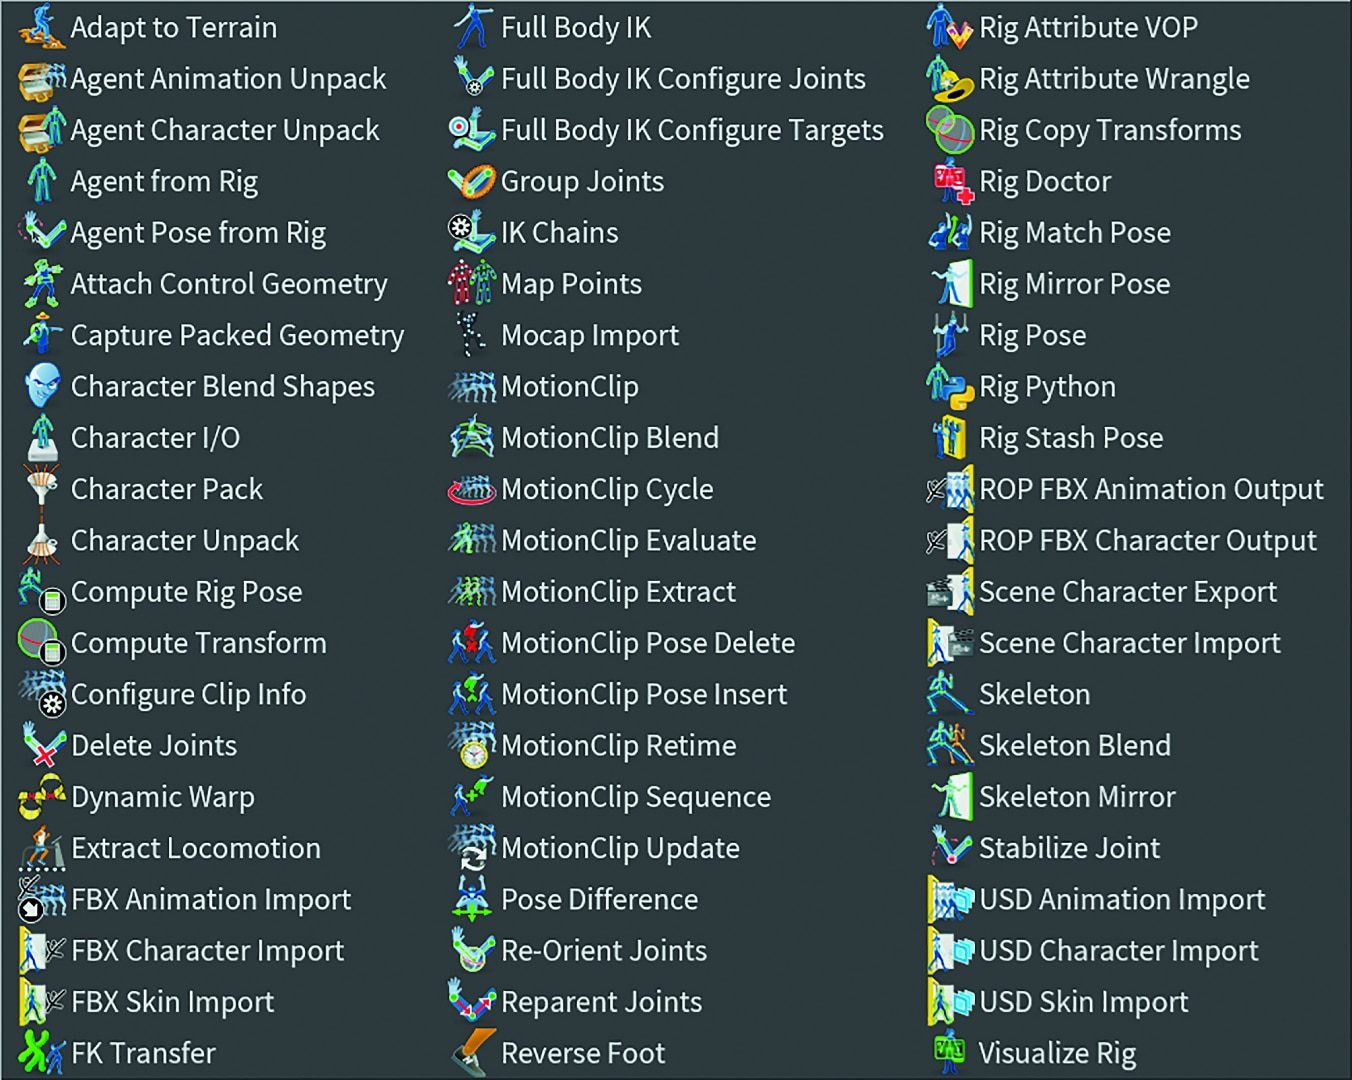Select the USD Character Import entry
Viewport: 1352px width, 1080px height.
[x=1118, y=950]
